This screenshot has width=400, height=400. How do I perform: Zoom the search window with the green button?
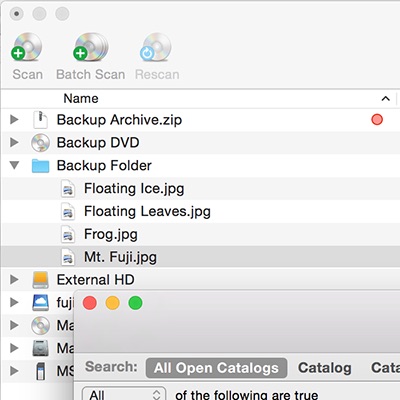tap(135, 303)
